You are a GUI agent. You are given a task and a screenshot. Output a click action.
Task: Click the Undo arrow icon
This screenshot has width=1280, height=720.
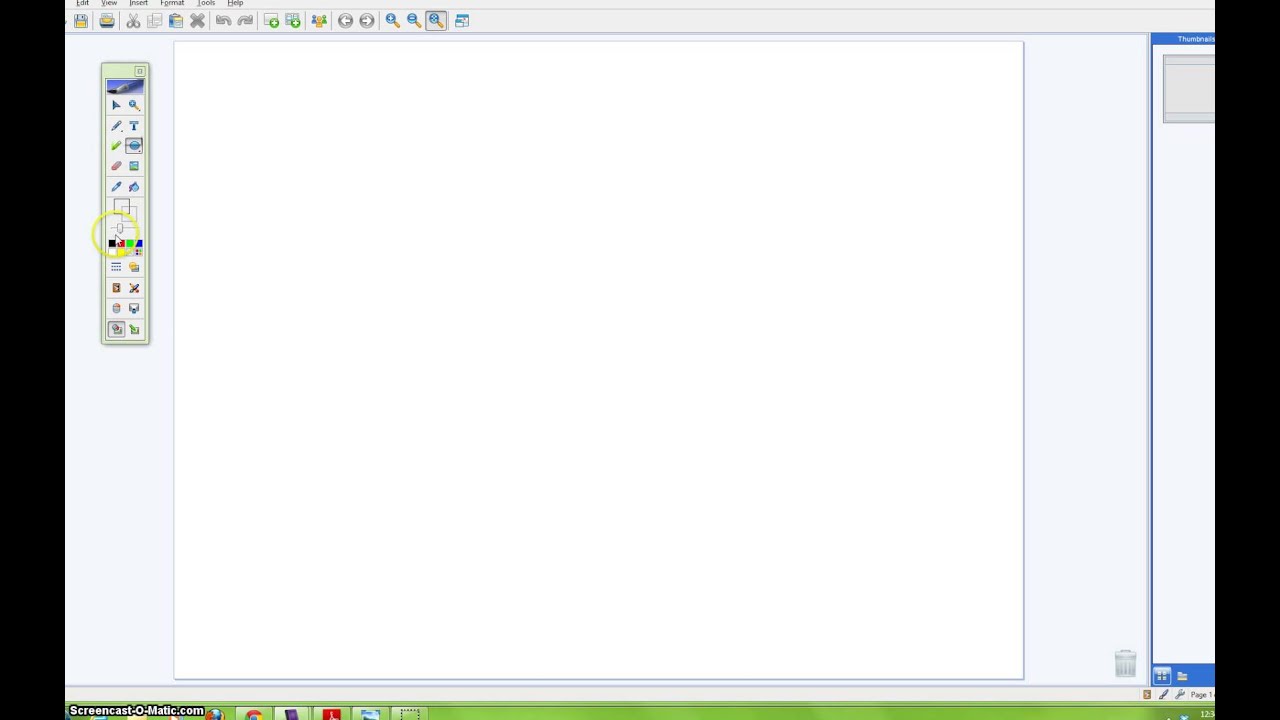tap(223, 20)
